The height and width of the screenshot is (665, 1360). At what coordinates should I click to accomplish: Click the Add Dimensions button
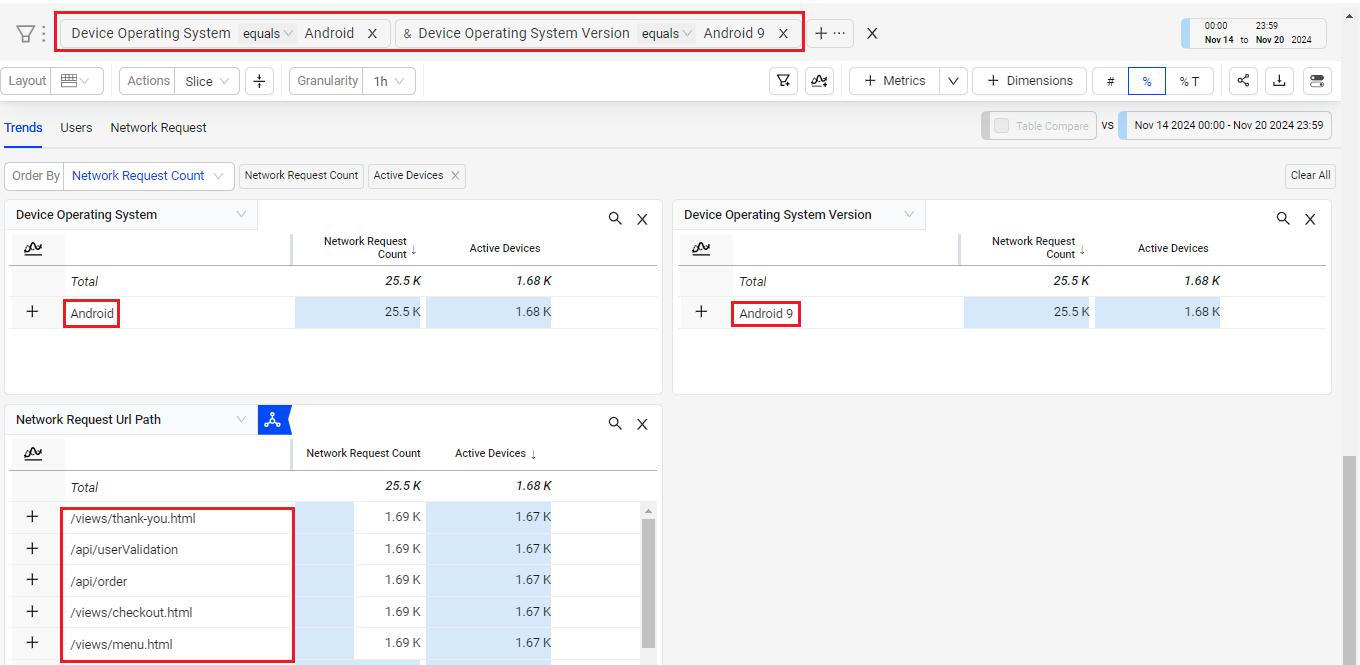tap(1029, 81)
